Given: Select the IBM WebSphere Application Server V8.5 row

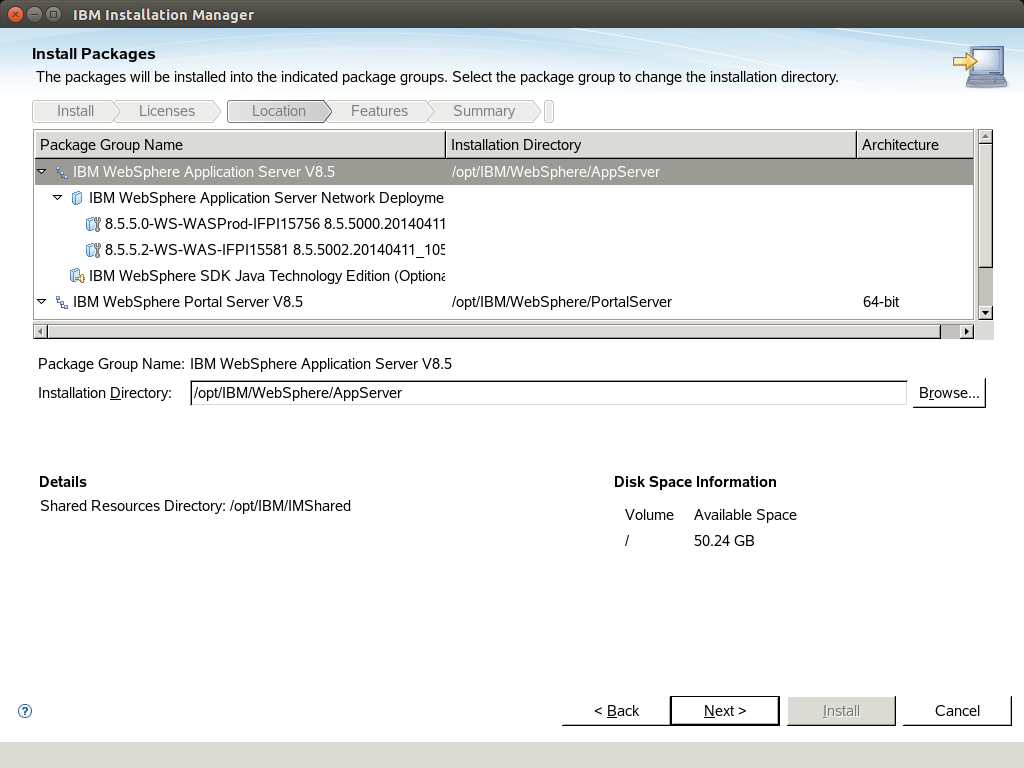Looking at the screenshot, I should point(504,172).
